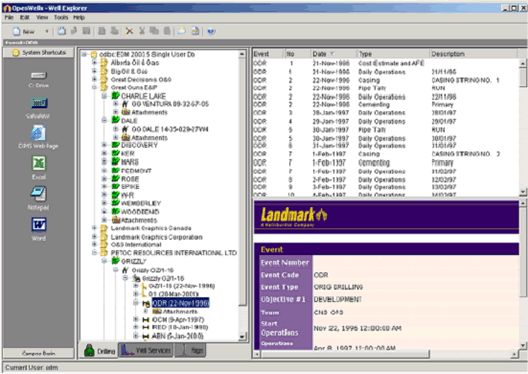Click the 01 (20-Mar-2001) wellbore icon
The height and width of the screenshot is (374, 528).
click(144, 294)
